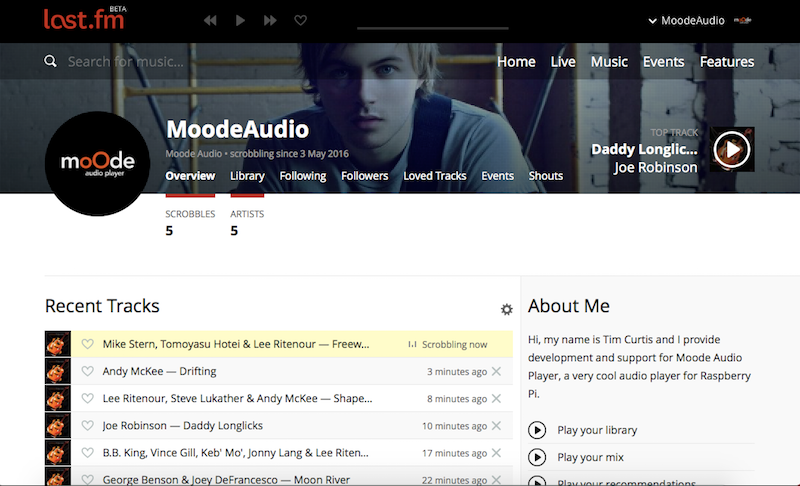This screenshot has height=486, width=800.
Task: Click the album art of Joe Robinson track
Action: click(58, 425)
